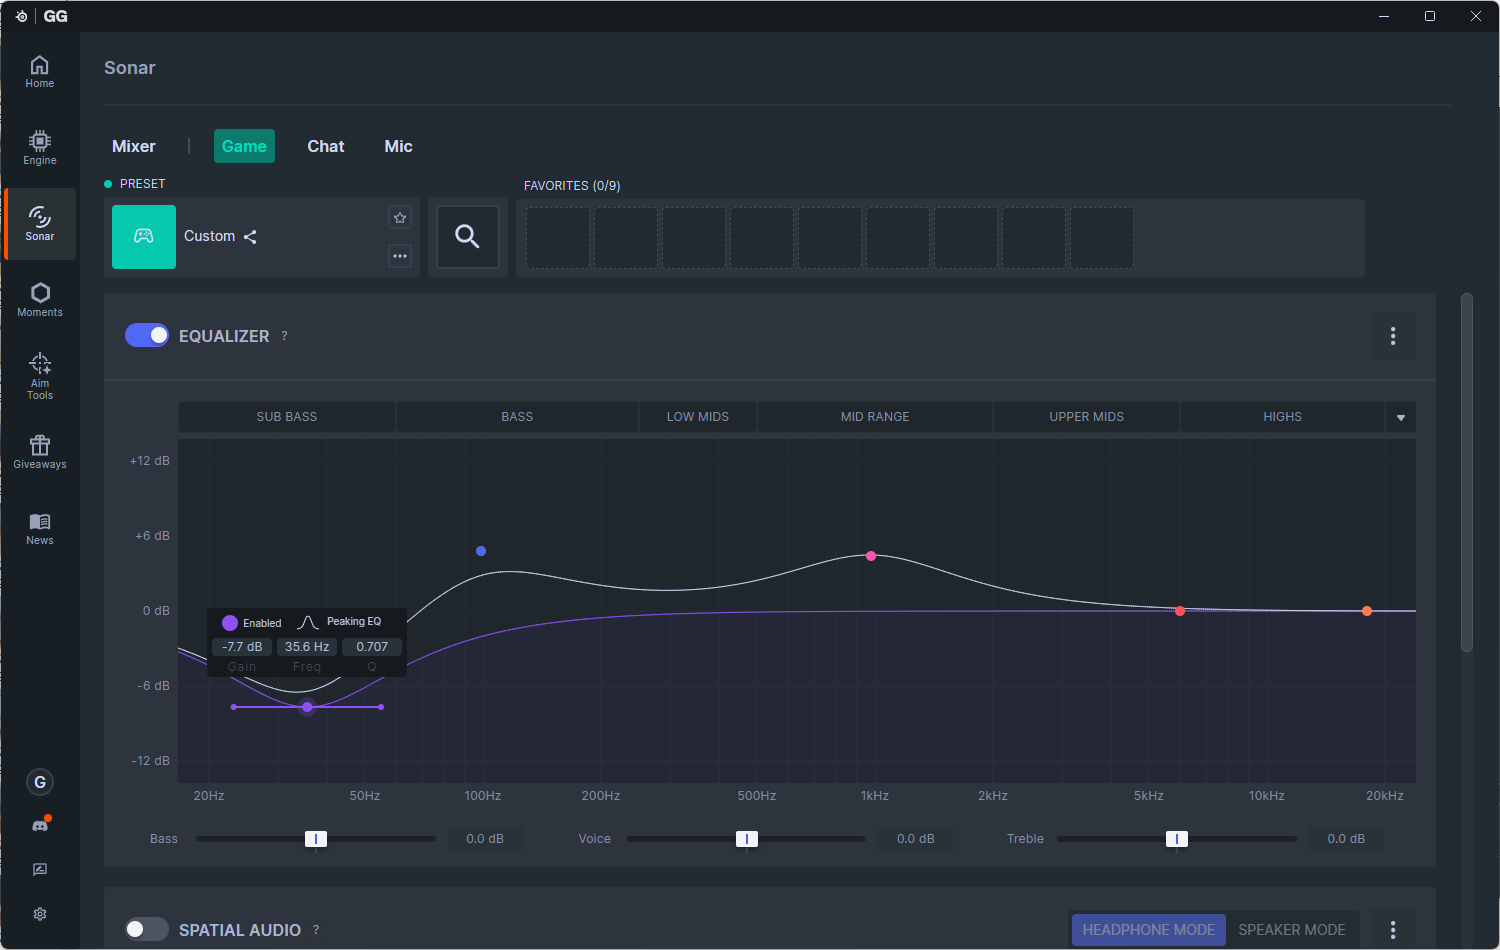Image resolution: width=1500 pixels, height=950 pixels.
Task: Open Equalizer three-dot options menu
Action: tap(1393, 336)
